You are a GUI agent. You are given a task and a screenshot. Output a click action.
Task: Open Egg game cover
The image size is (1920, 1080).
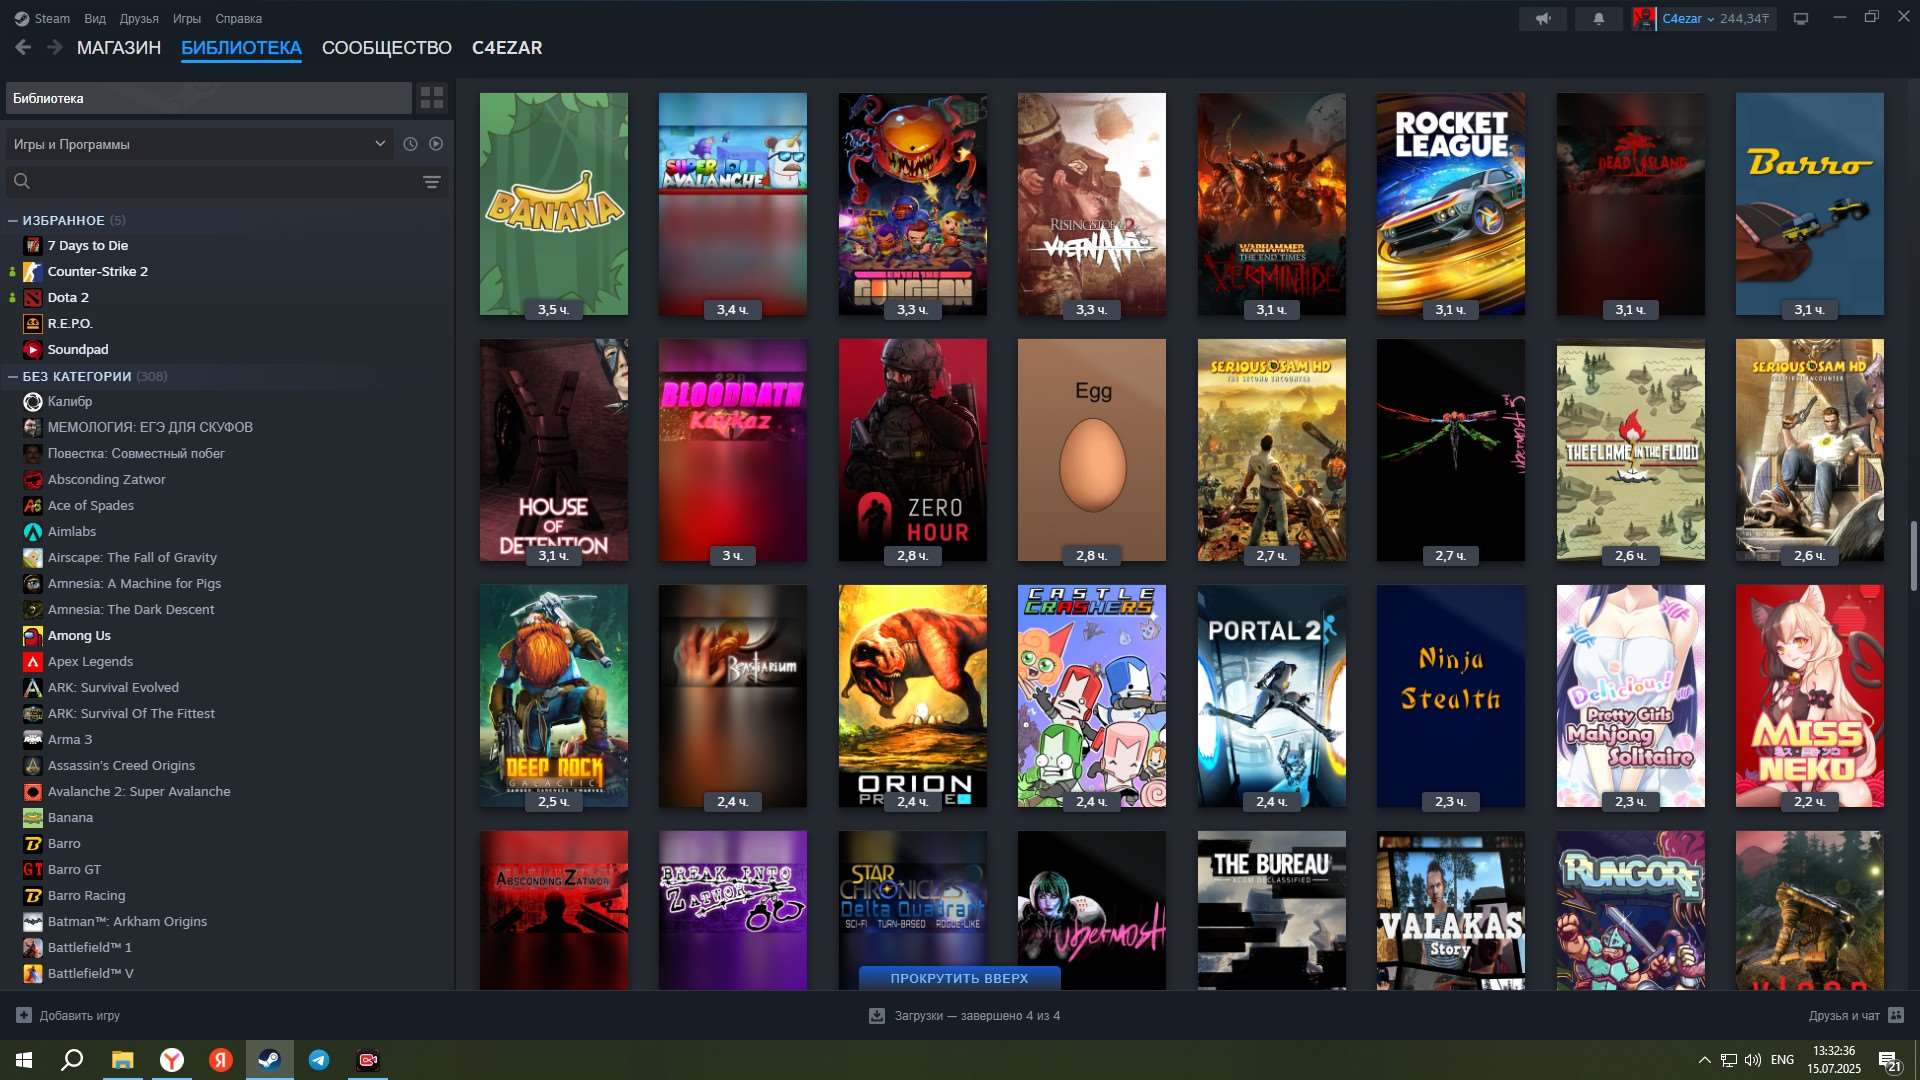[x=1092, y=450]
